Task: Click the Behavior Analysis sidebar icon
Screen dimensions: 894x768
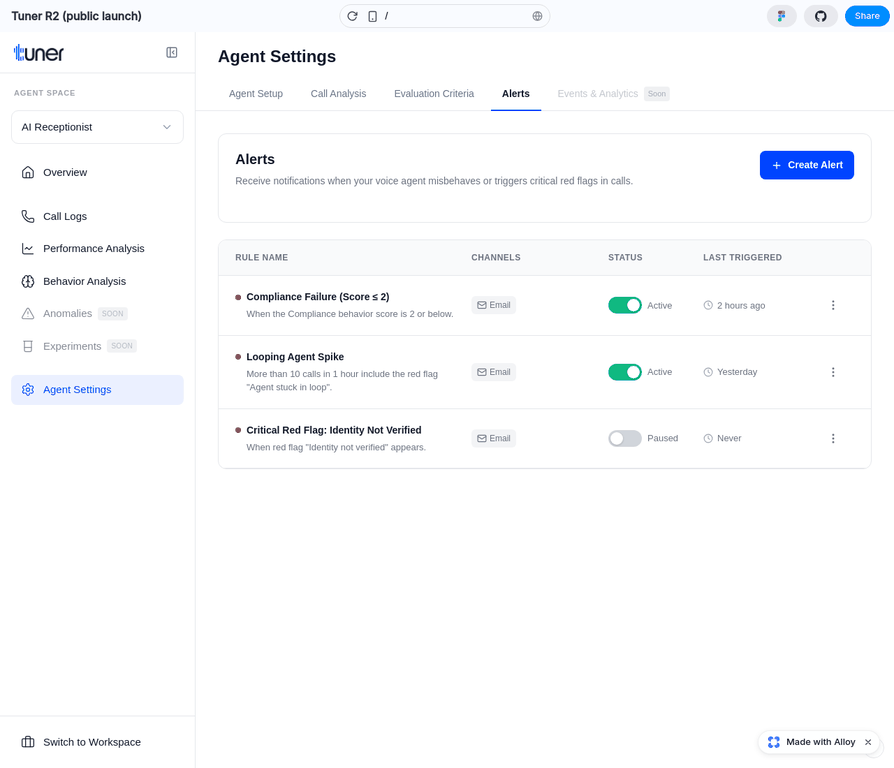Action: click(x=28, y=281)
